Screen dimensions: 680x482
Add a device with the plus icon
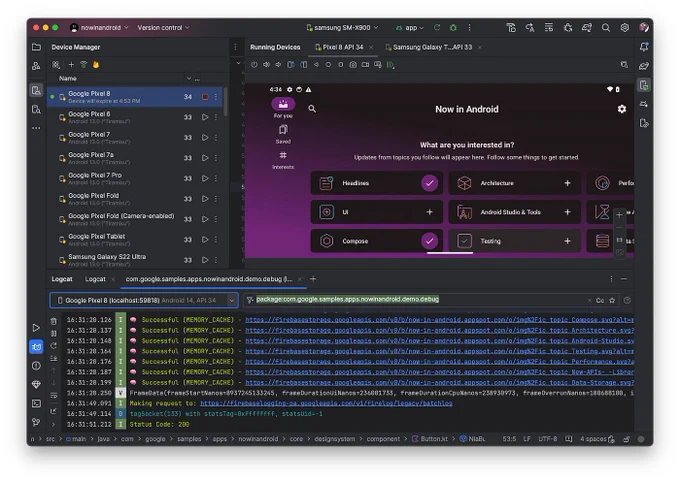pos(71,65)
